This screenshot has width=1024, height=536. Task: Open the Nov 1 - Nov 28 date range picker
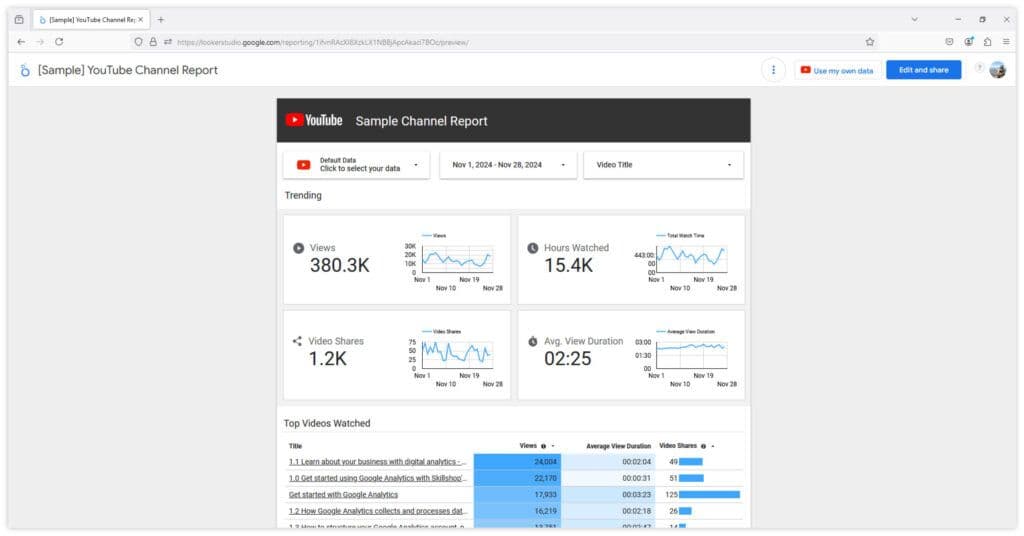(508, 165)
